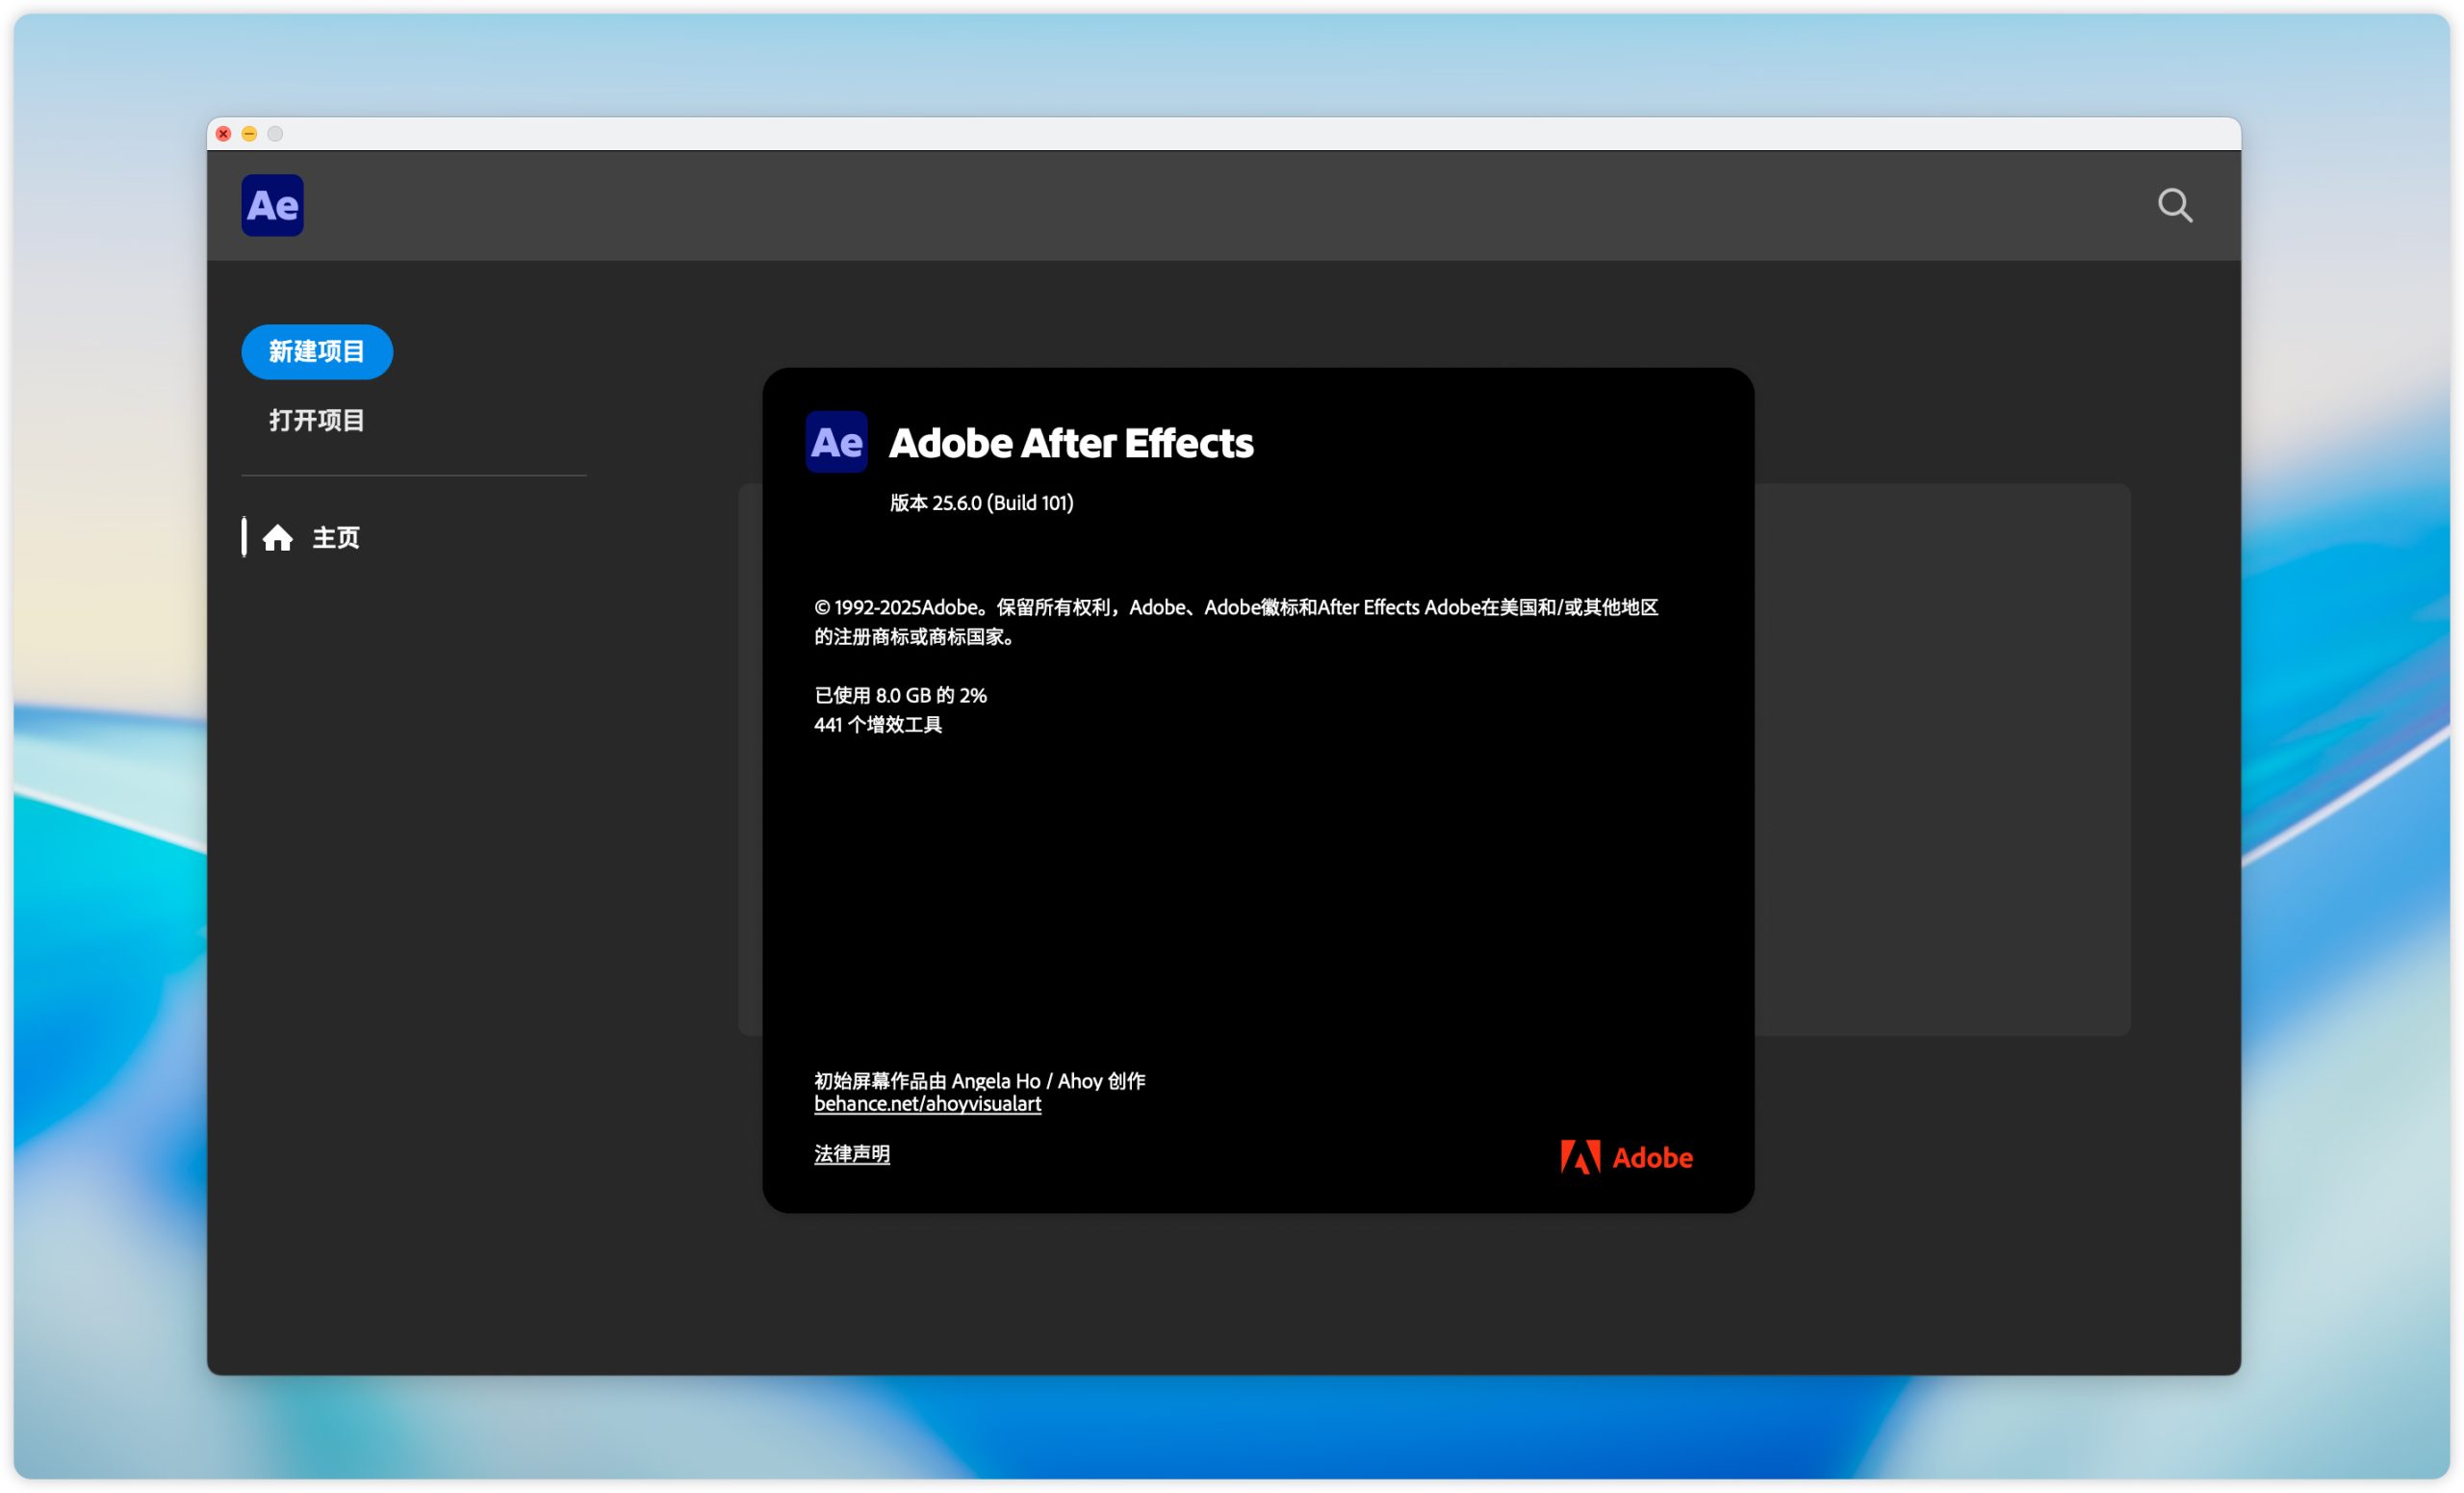
Task: Click the Ae logo inside the About dialog
Action: pos(836,442)
